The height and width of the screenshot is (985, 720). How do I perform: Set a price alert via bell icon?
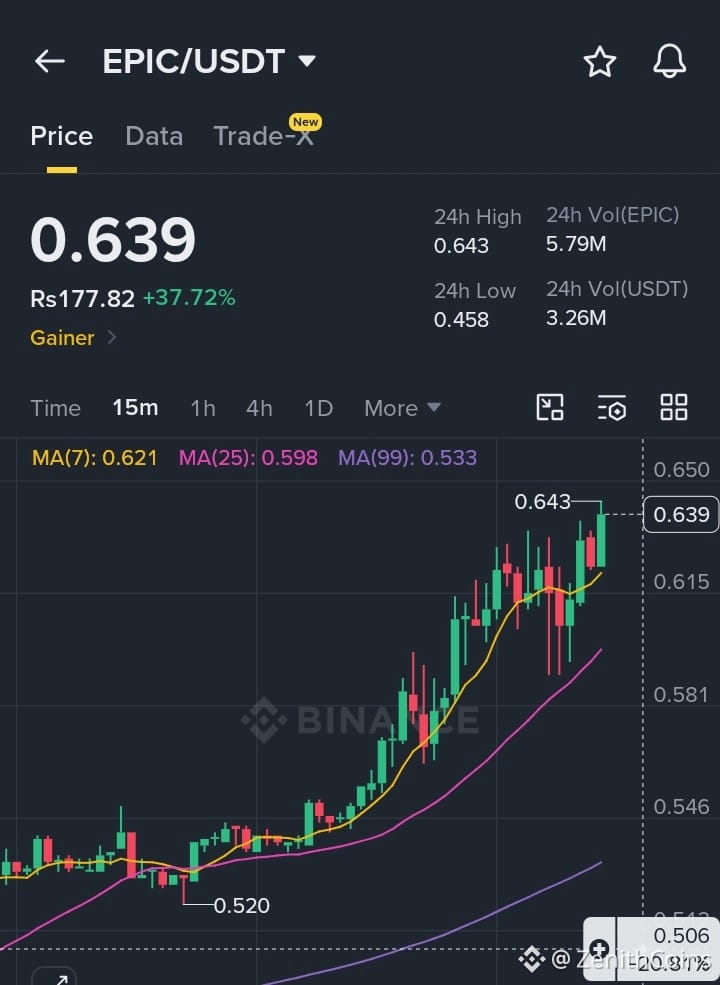pyautogui.click(x=669, y=62)
